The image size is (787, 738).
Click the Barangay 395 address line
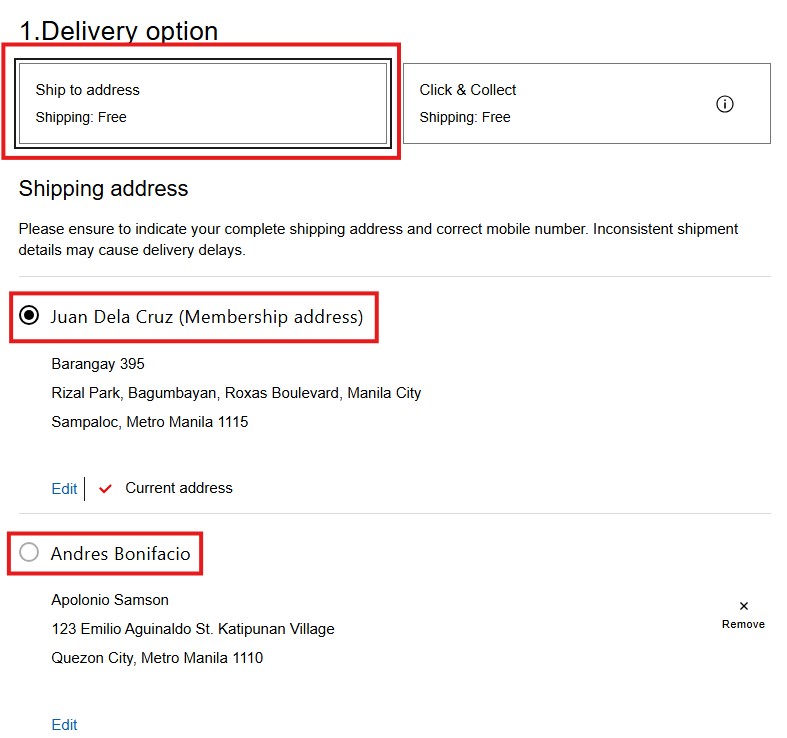98,363
